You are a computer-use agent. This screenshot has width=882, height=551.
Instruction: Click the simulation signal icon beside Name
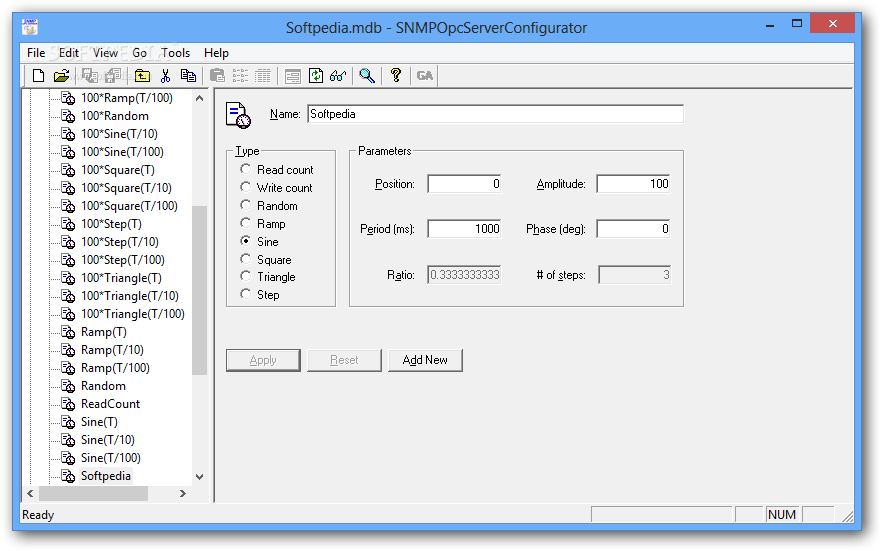[238, 115]
